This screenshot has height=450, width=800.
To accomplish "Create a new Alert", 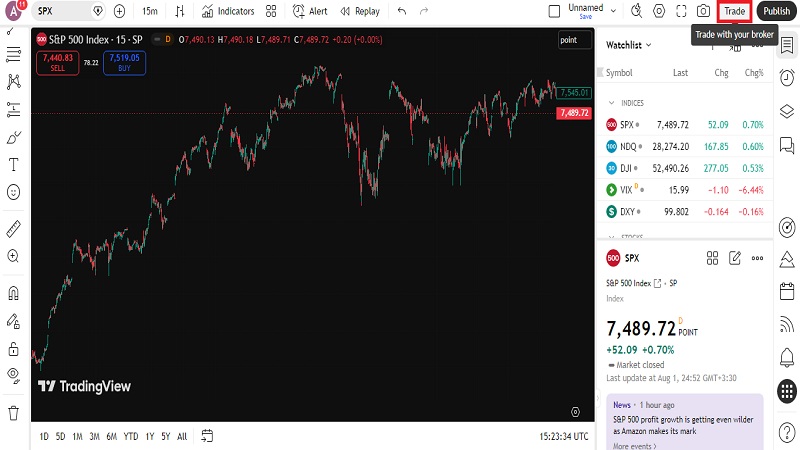I will (310, 11).
